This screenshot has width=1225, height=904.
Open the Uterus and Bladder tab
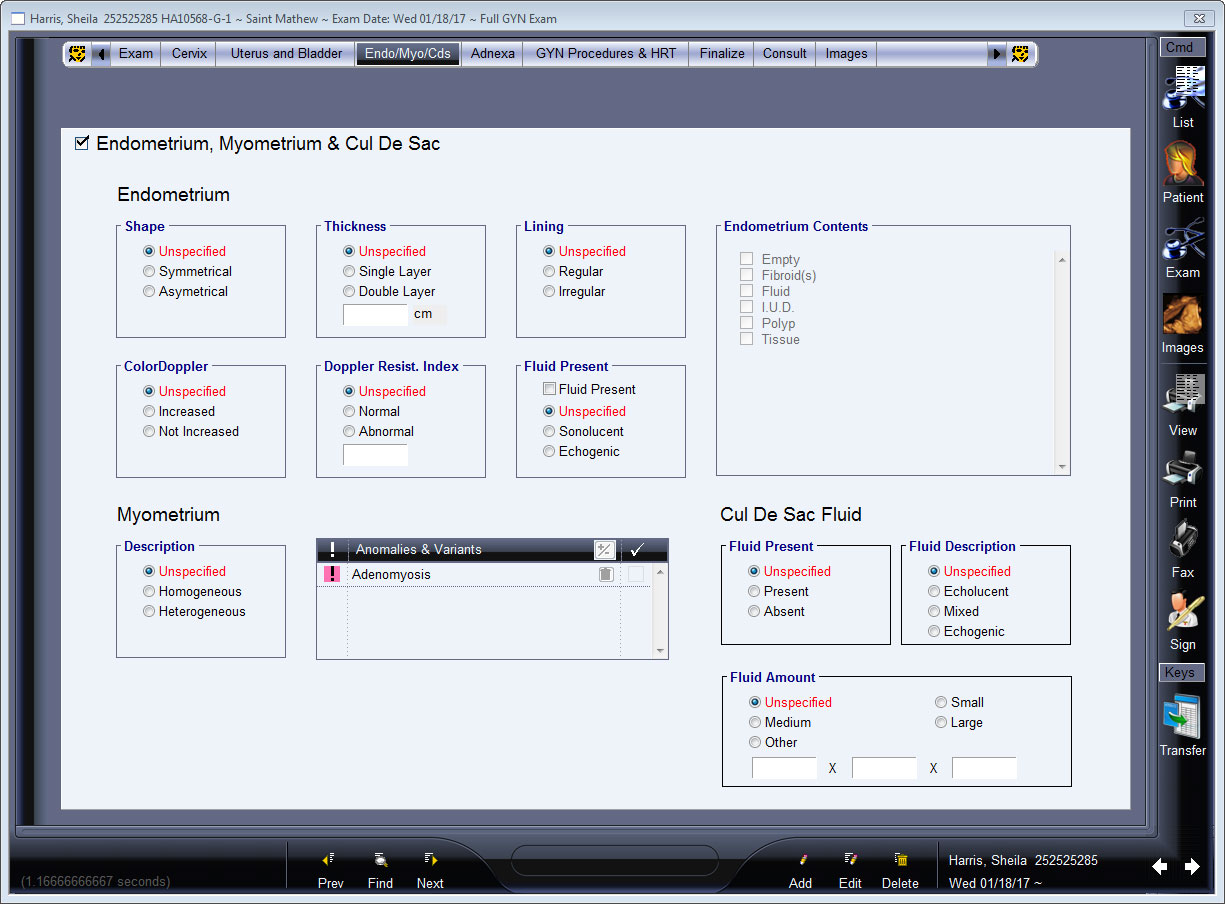tap(286, 54)
